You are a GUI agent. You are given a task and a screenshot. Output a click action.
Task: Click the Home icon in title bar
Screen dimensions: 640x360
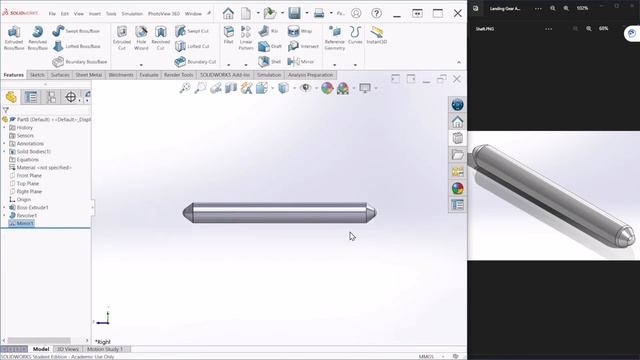tap(228, 13)
